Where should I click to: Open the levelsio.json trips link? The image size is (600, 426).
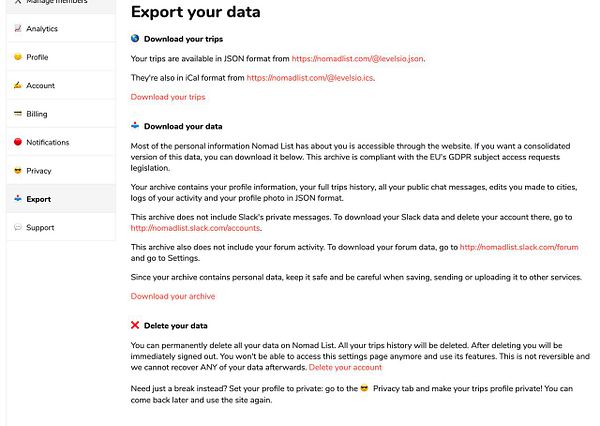coord(357,59)
